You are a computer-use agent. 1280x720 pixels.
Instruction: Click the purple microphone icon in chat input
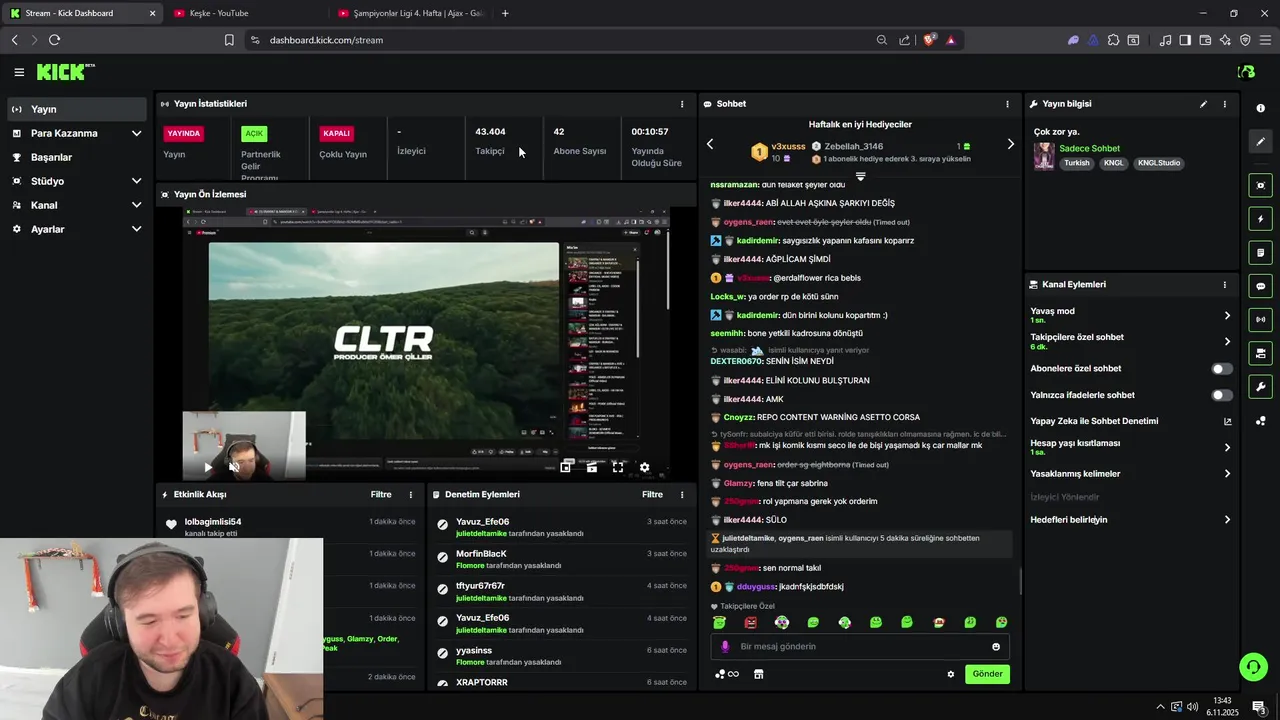pos(725,647)
